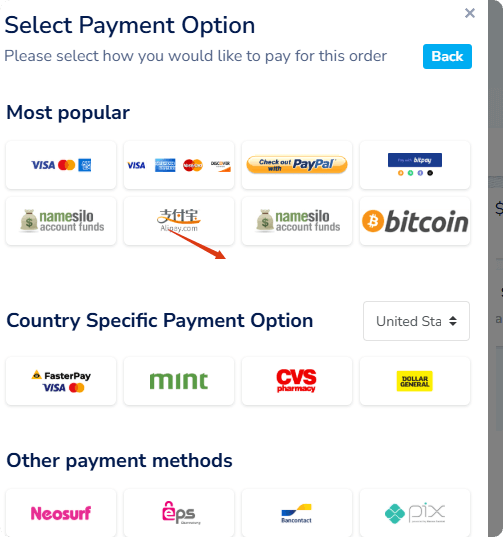Choose the Visa Mastercard Amex card option

tap(61, 165)
